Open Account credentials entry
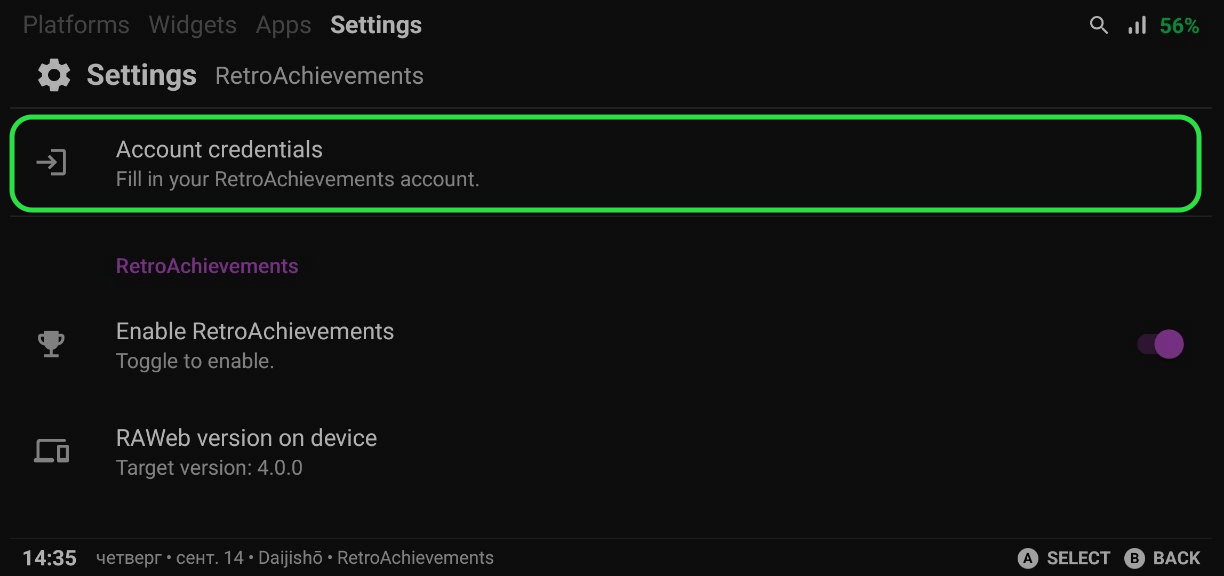This screenshot has height=576, width=1224. point(605,164)
